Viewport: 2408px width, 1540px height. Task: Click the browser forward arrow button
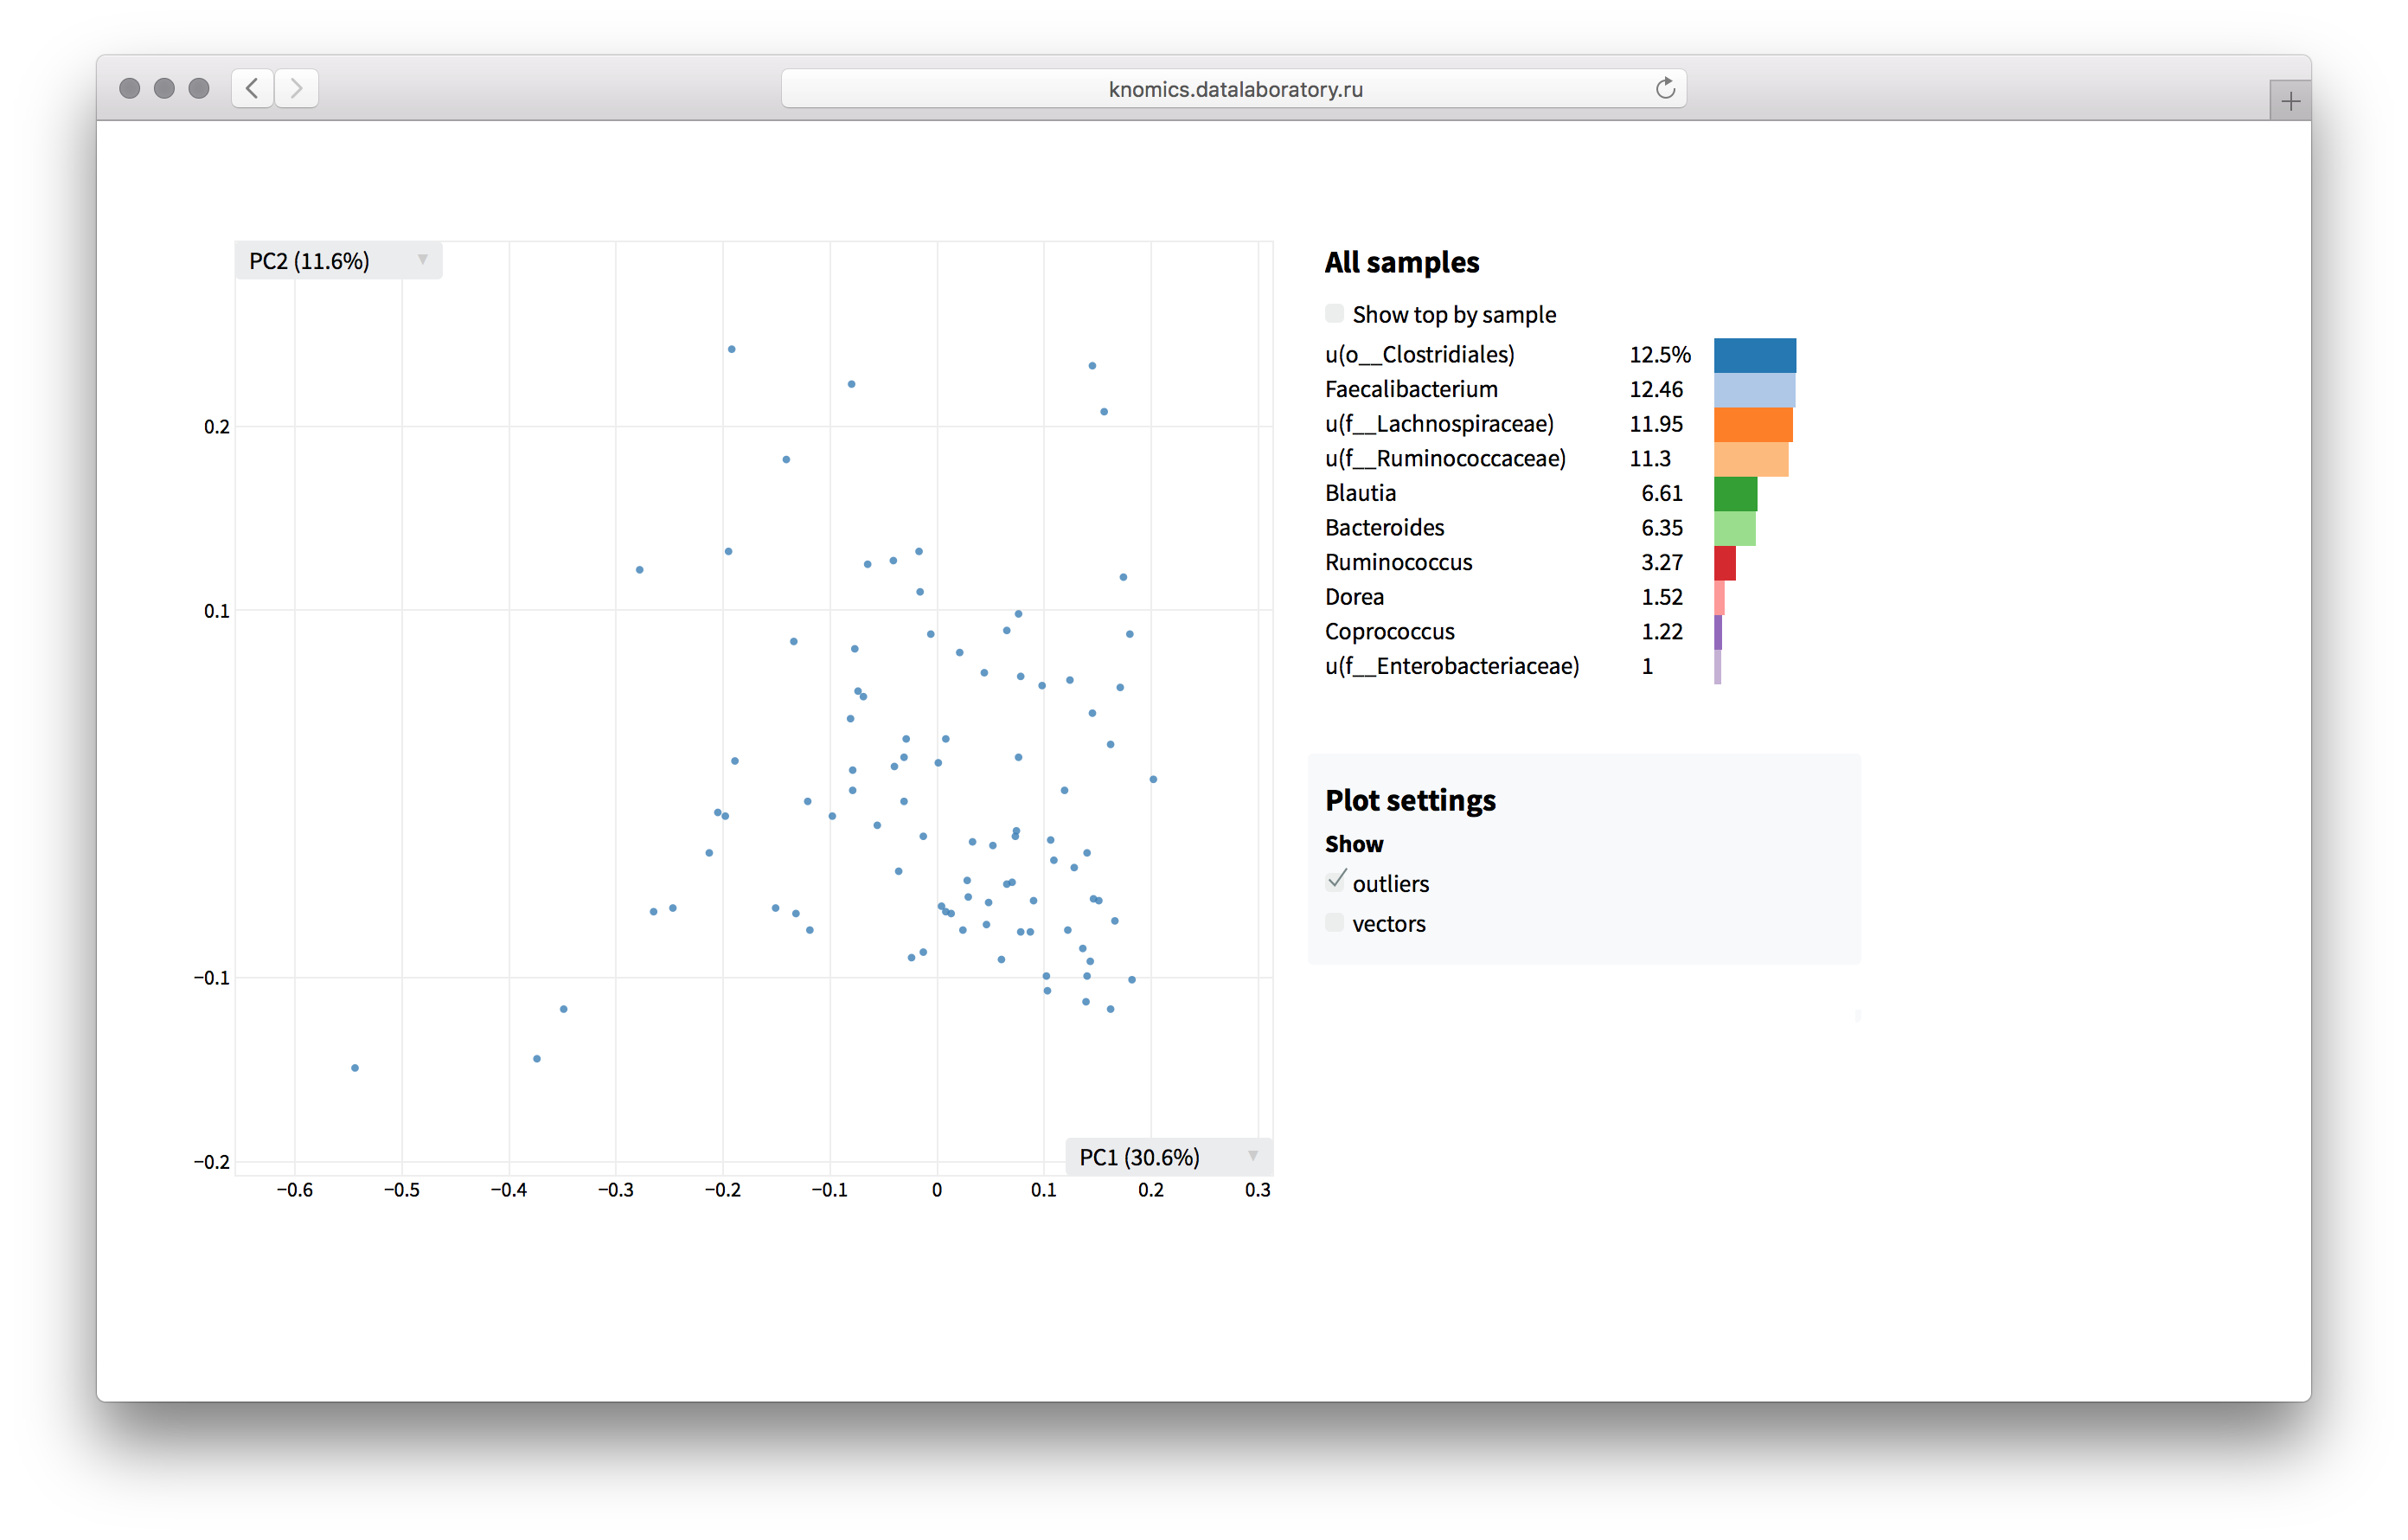coord(297,88)
